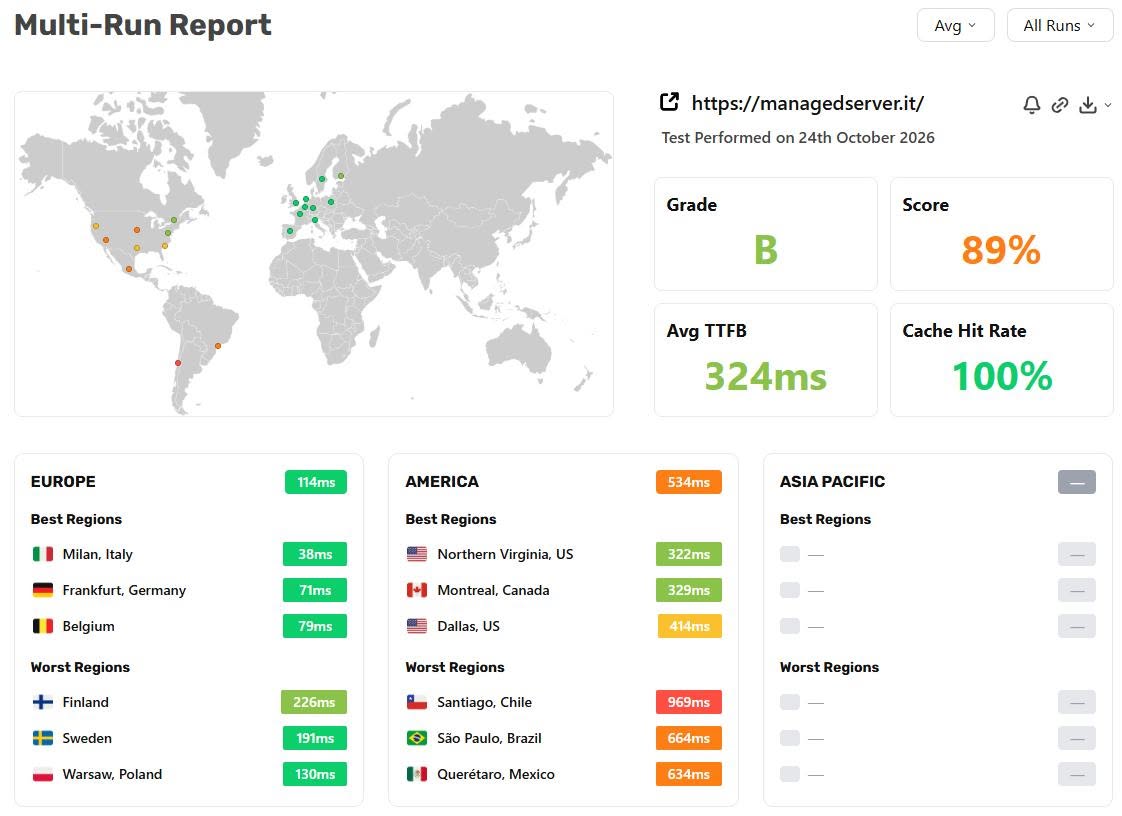Select Querétaro, Mexico region

(x=496, y=774)
